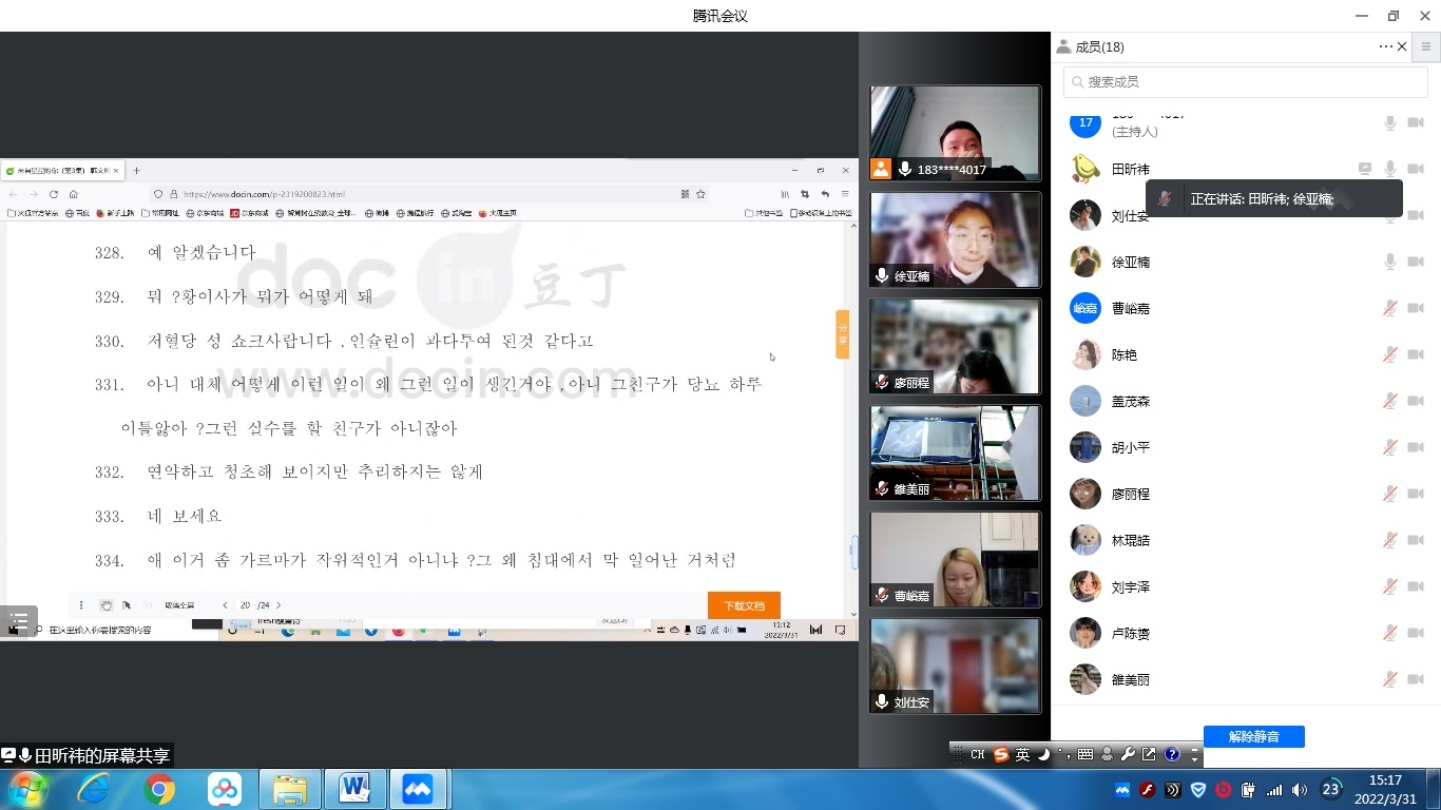Screen dimensions: 1441x810
Task: Close the members panel
Action: pos(1402,47)
